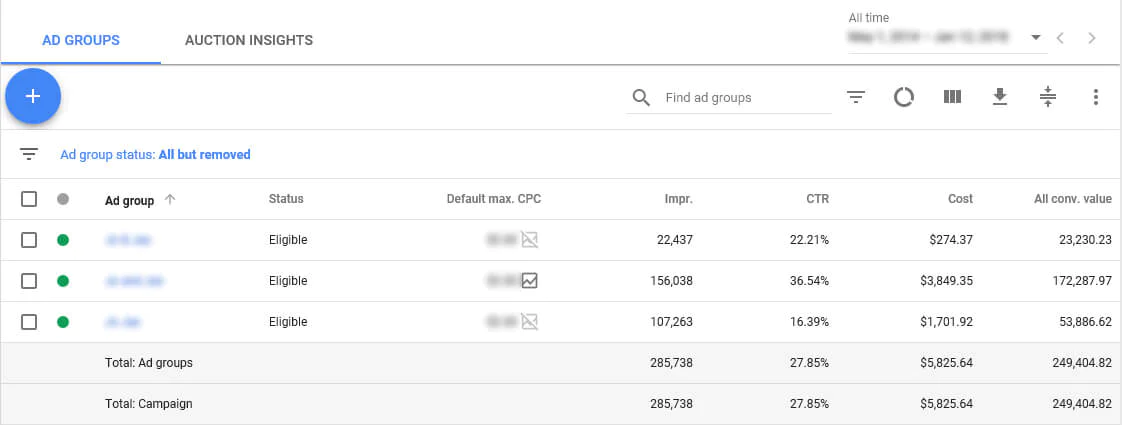Open the modify columns icon
The image size is (1122, 425).
(x=952, y=97)
